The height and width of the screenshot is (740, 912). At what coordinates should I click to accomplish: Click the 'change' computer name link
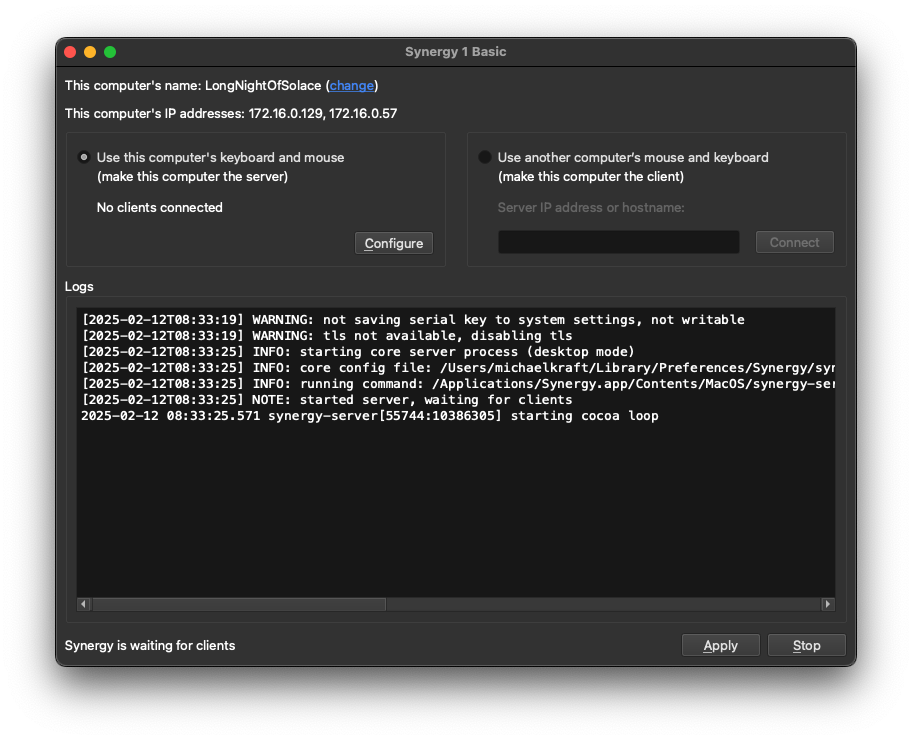point(351,86)
